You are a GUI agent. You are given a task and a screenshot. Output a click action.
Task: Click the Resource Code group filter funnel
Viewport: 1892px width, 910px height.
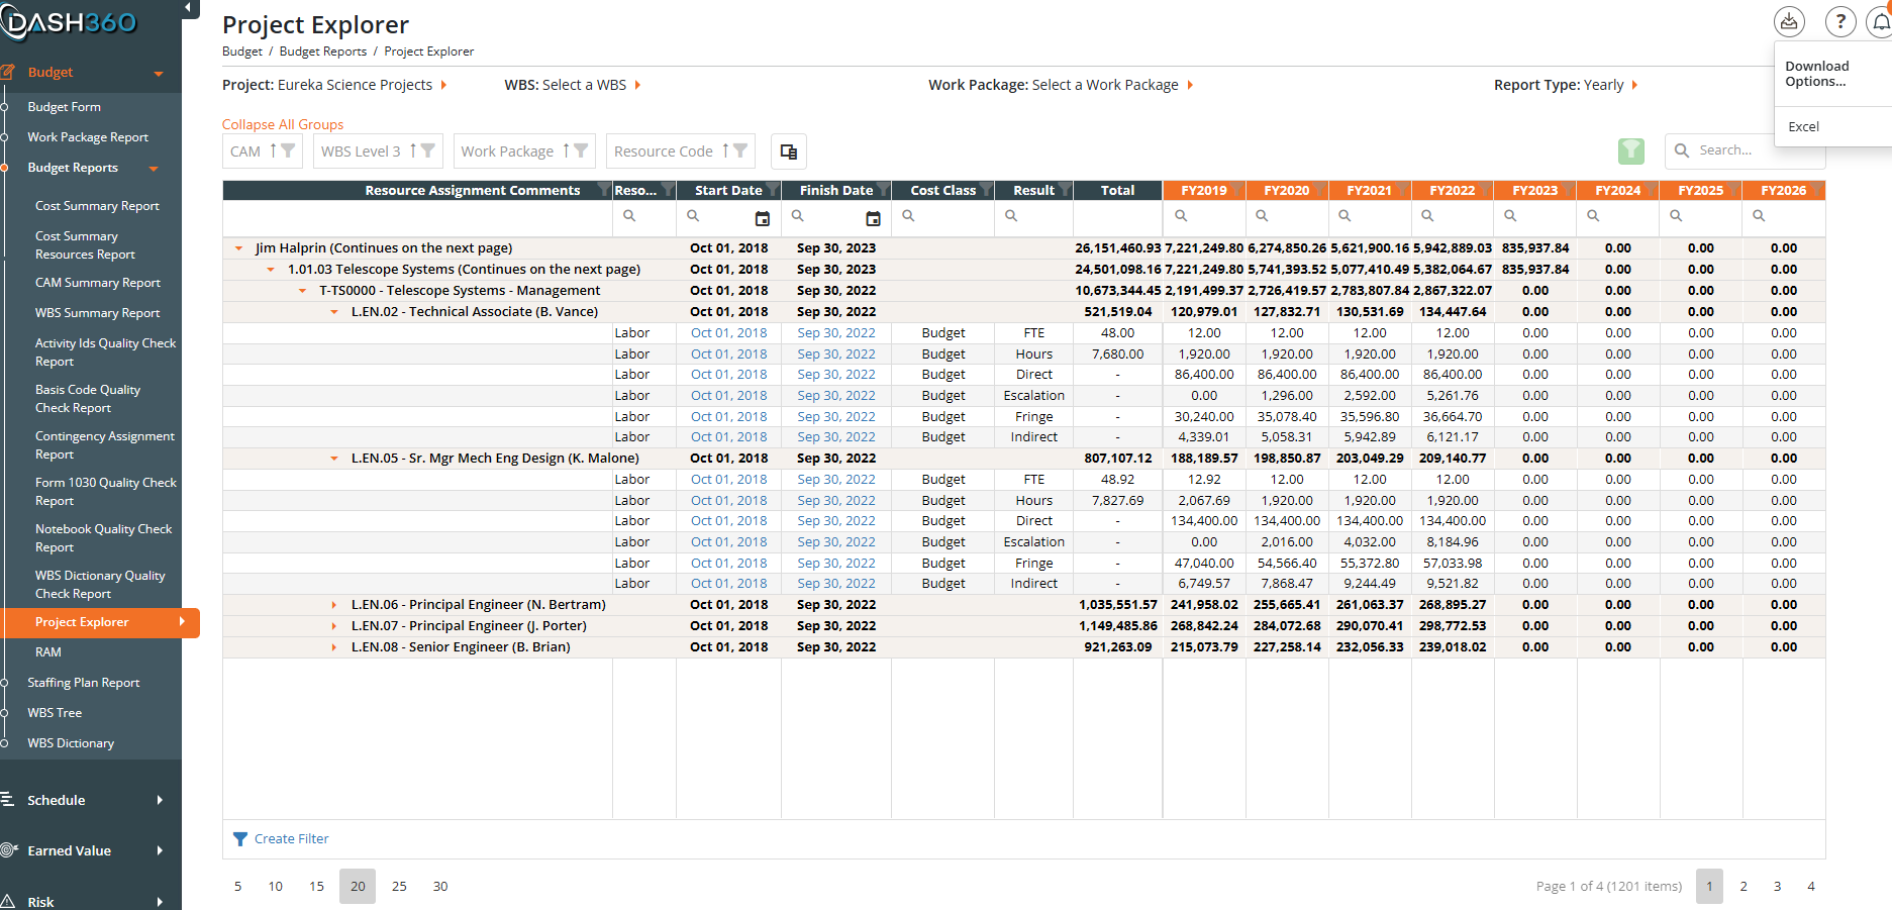coord(740,150)
